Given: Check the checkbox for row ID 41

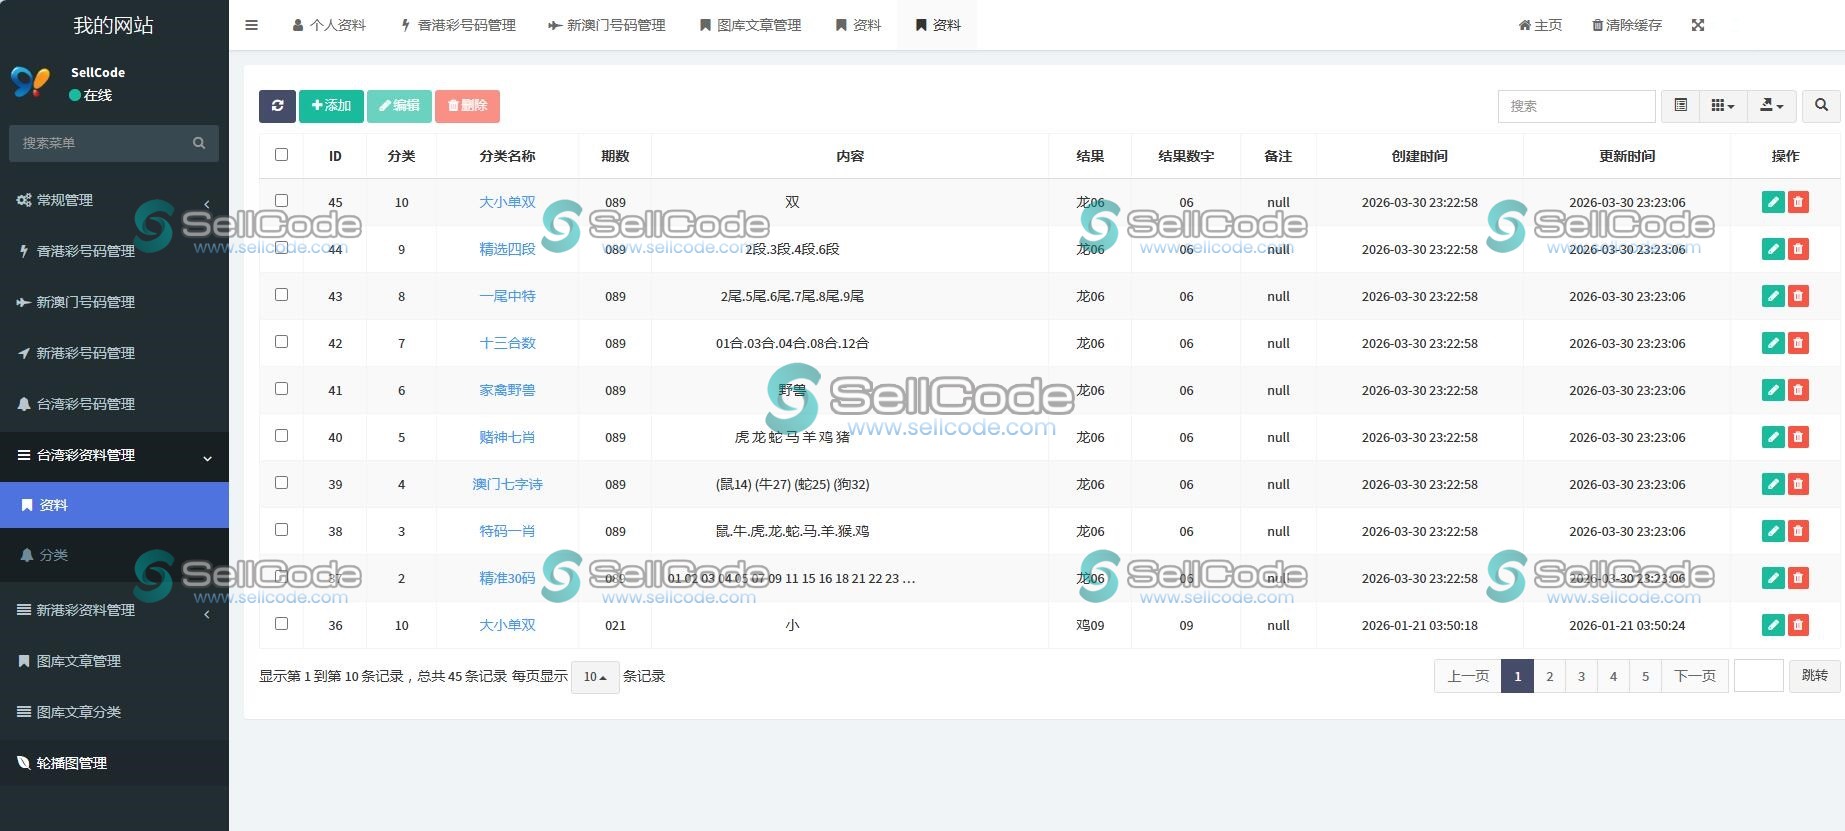Looking at the screenshot, I should 281,388.
